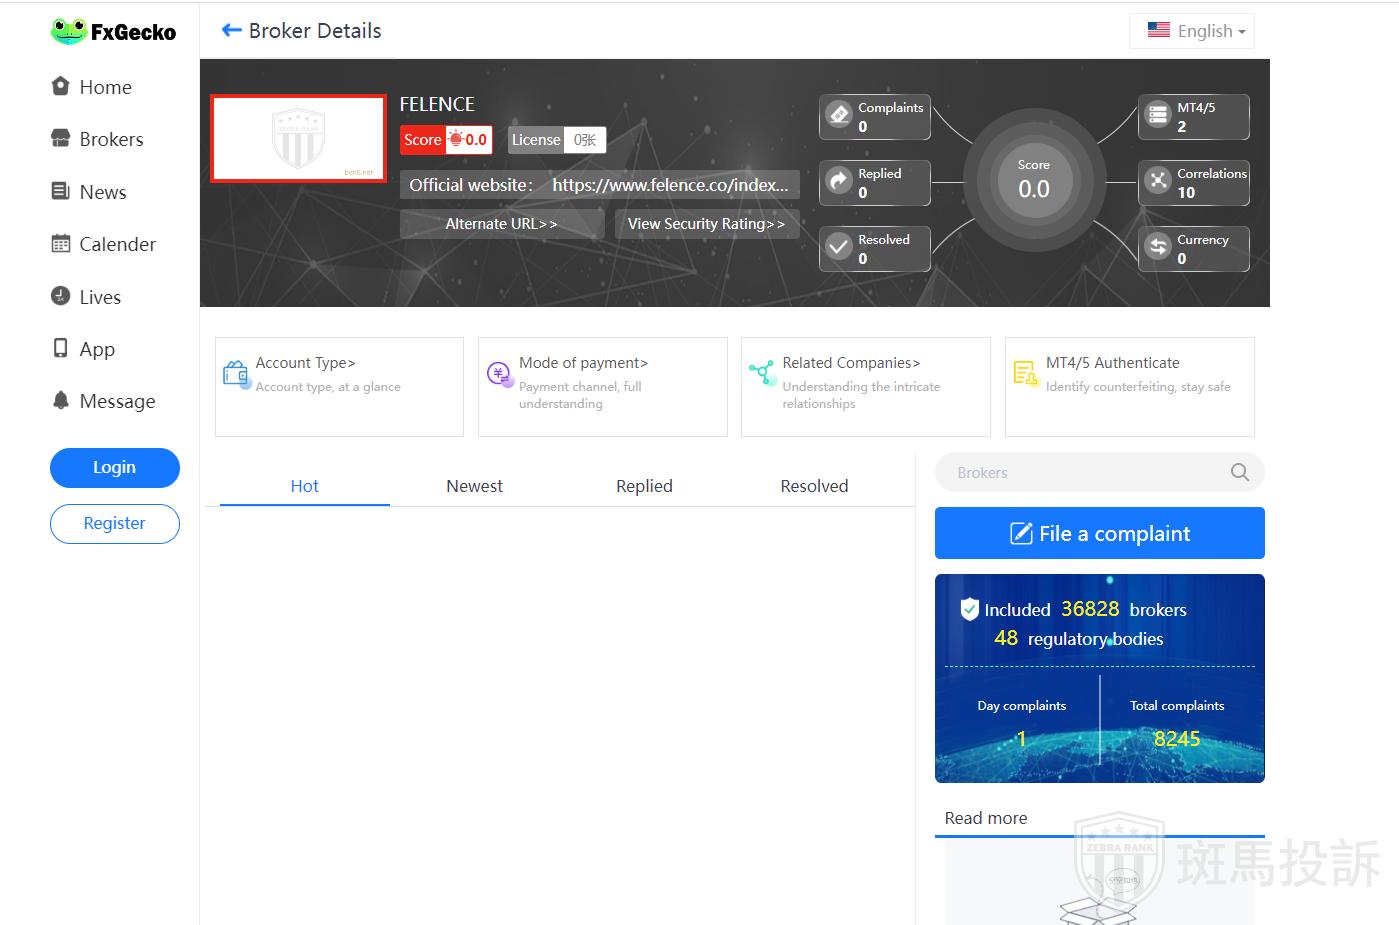The height and width of the screenshot is (925, 1399).
Task: Open Brokers in the sidebar
Action: [111, 139]
